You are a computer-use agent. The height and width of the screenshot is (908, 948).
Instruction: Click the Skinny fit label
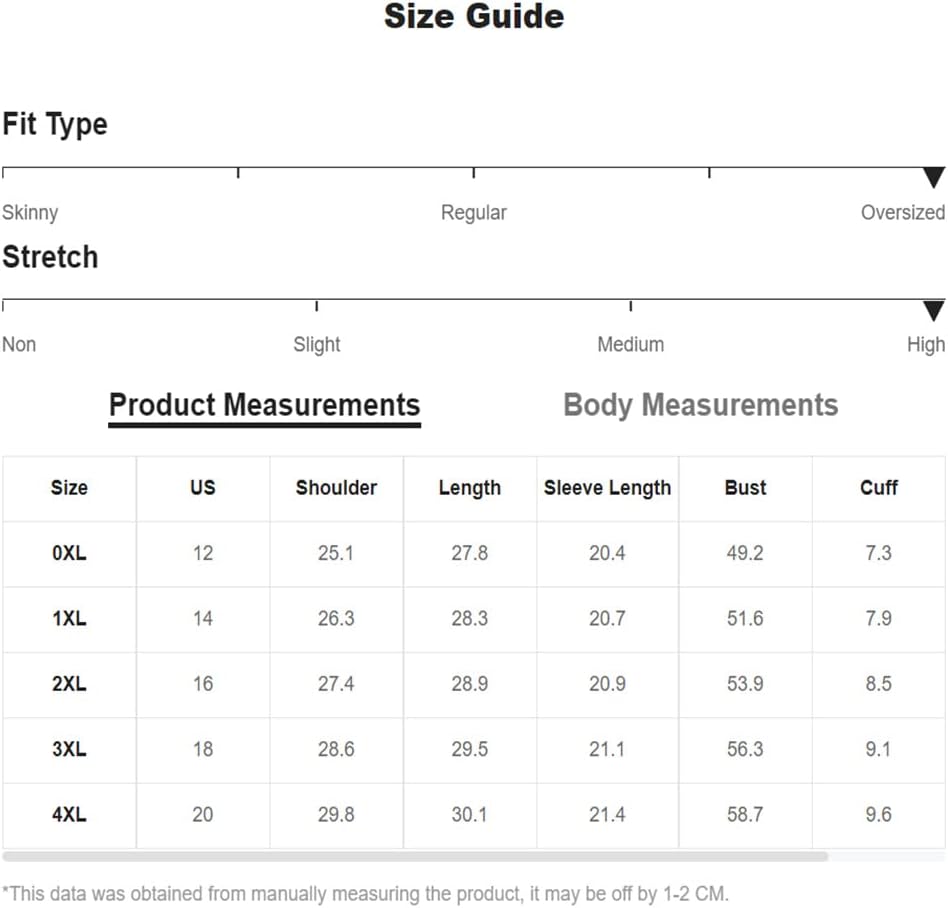point(30,213)
